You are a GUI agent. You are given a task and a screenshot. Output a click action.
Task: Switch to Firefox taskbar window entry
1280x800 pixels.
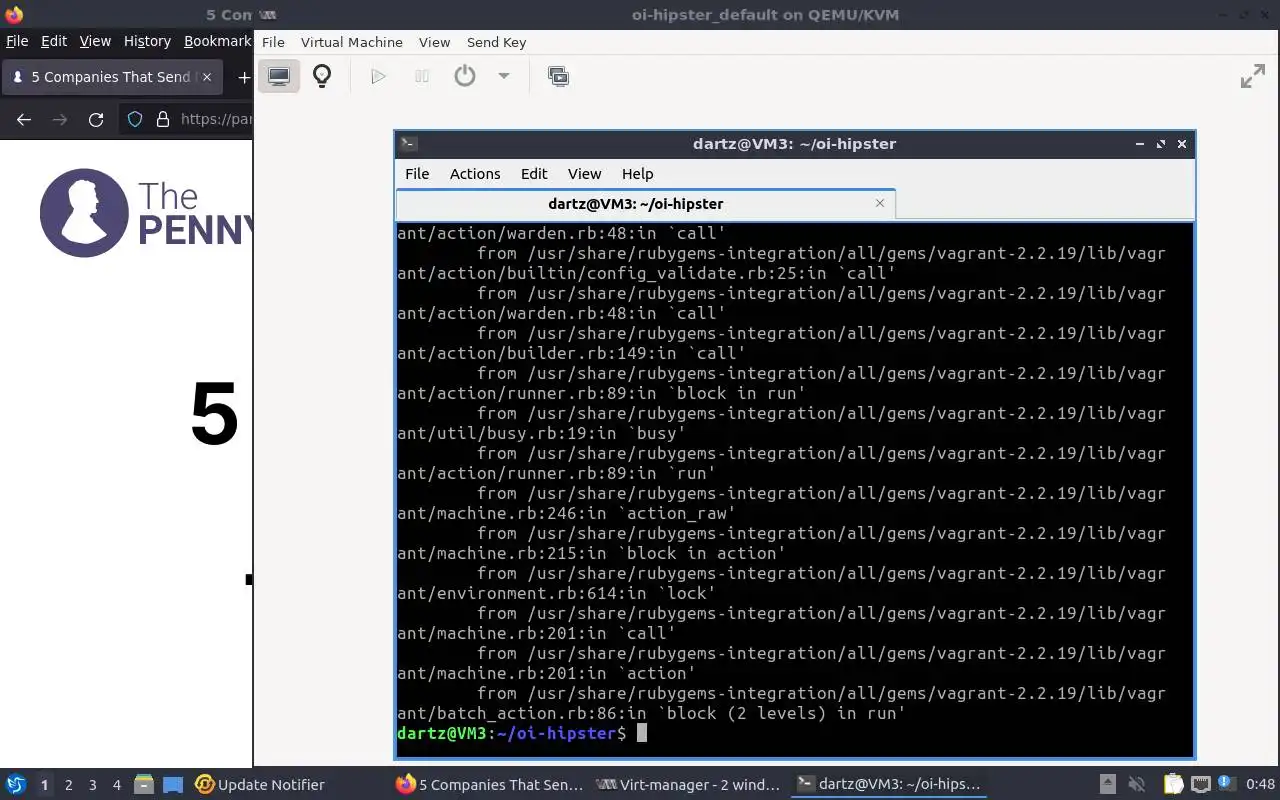pyautogui.click(x=489, y=785)
